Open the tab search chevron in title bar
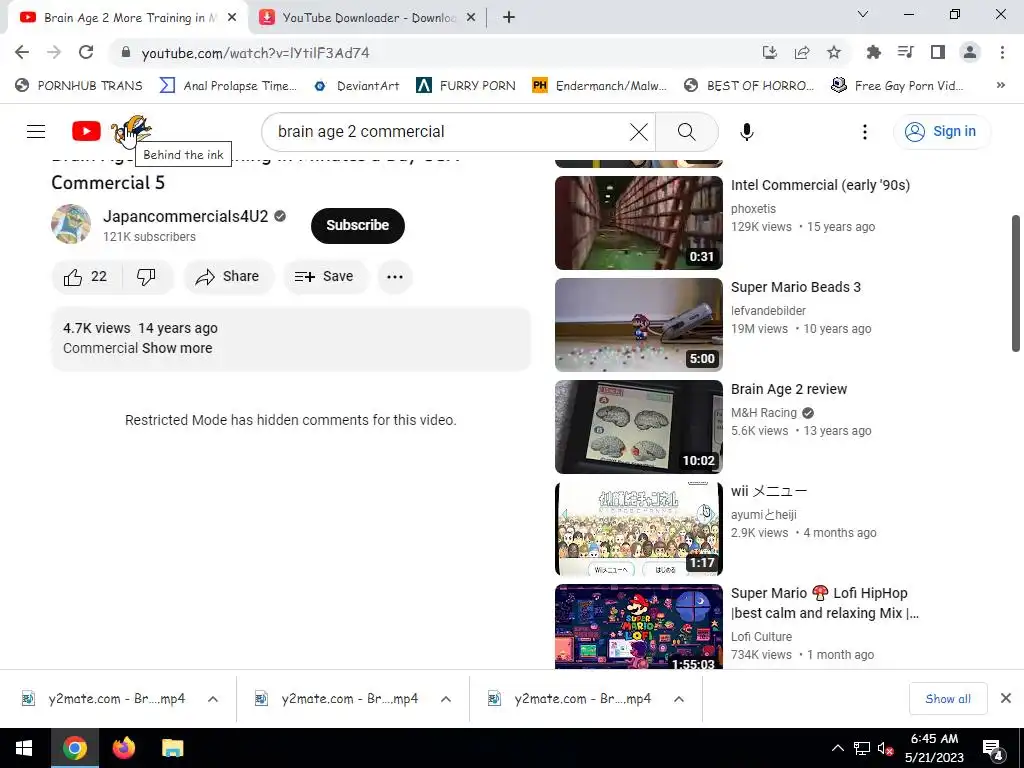 (863, 14)
